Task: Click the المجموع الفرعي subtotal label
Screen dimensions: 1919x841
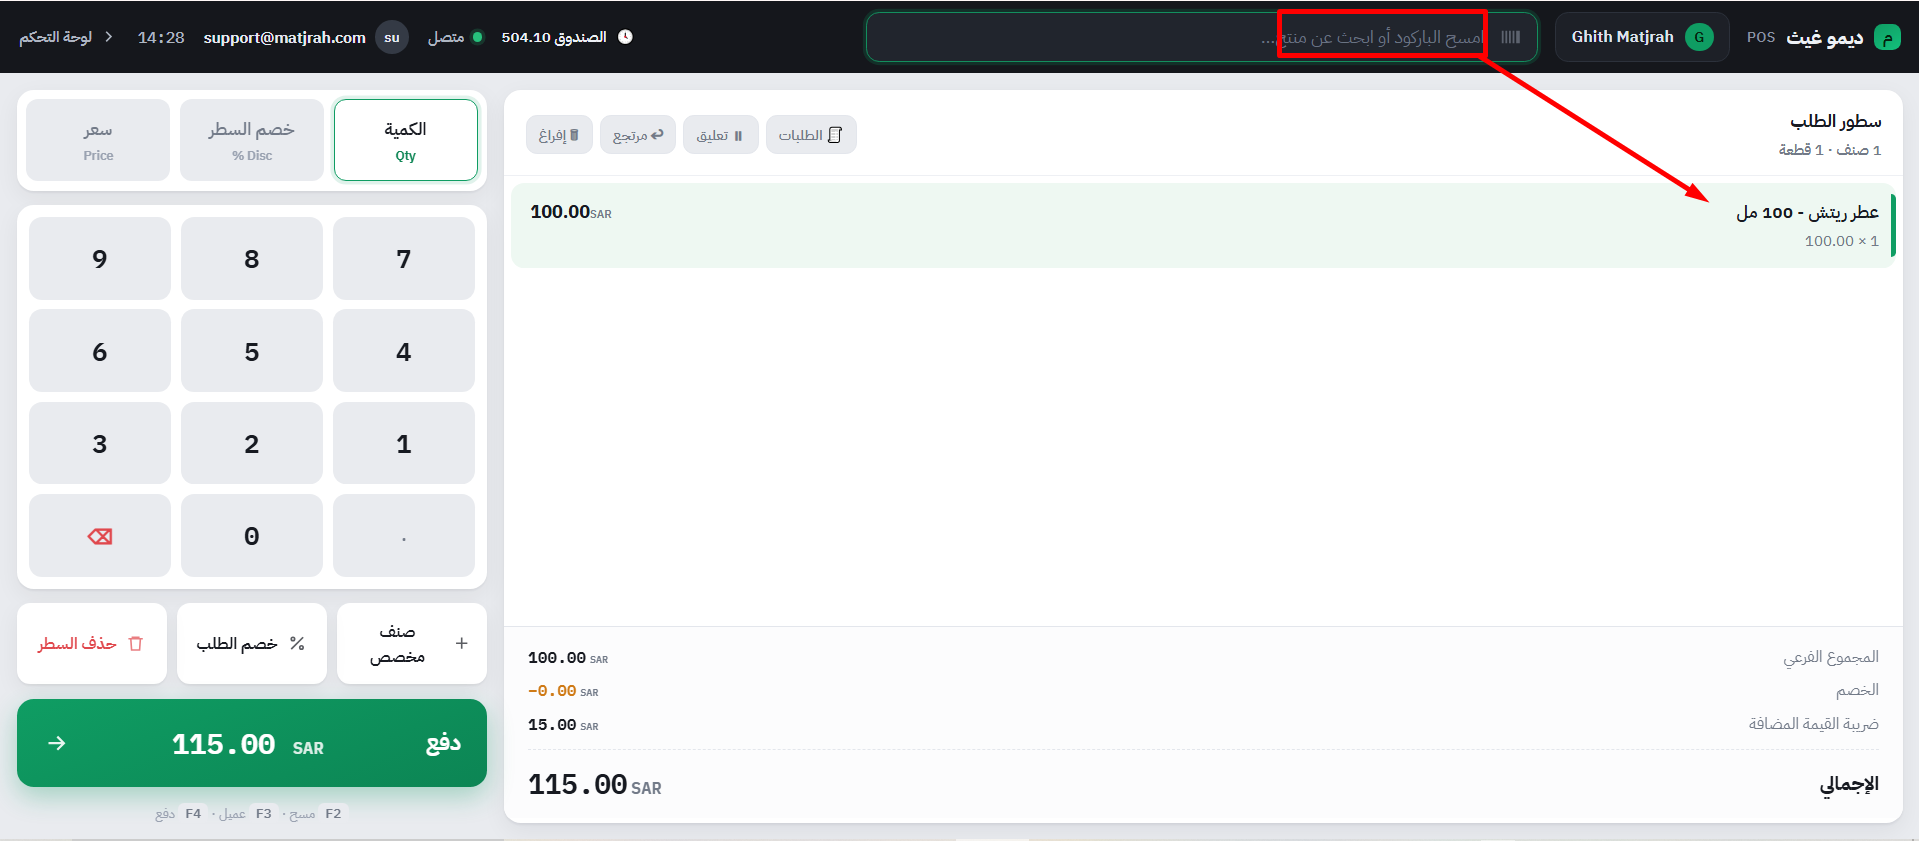Action: pyautogui.click(x=1831, y=657)
